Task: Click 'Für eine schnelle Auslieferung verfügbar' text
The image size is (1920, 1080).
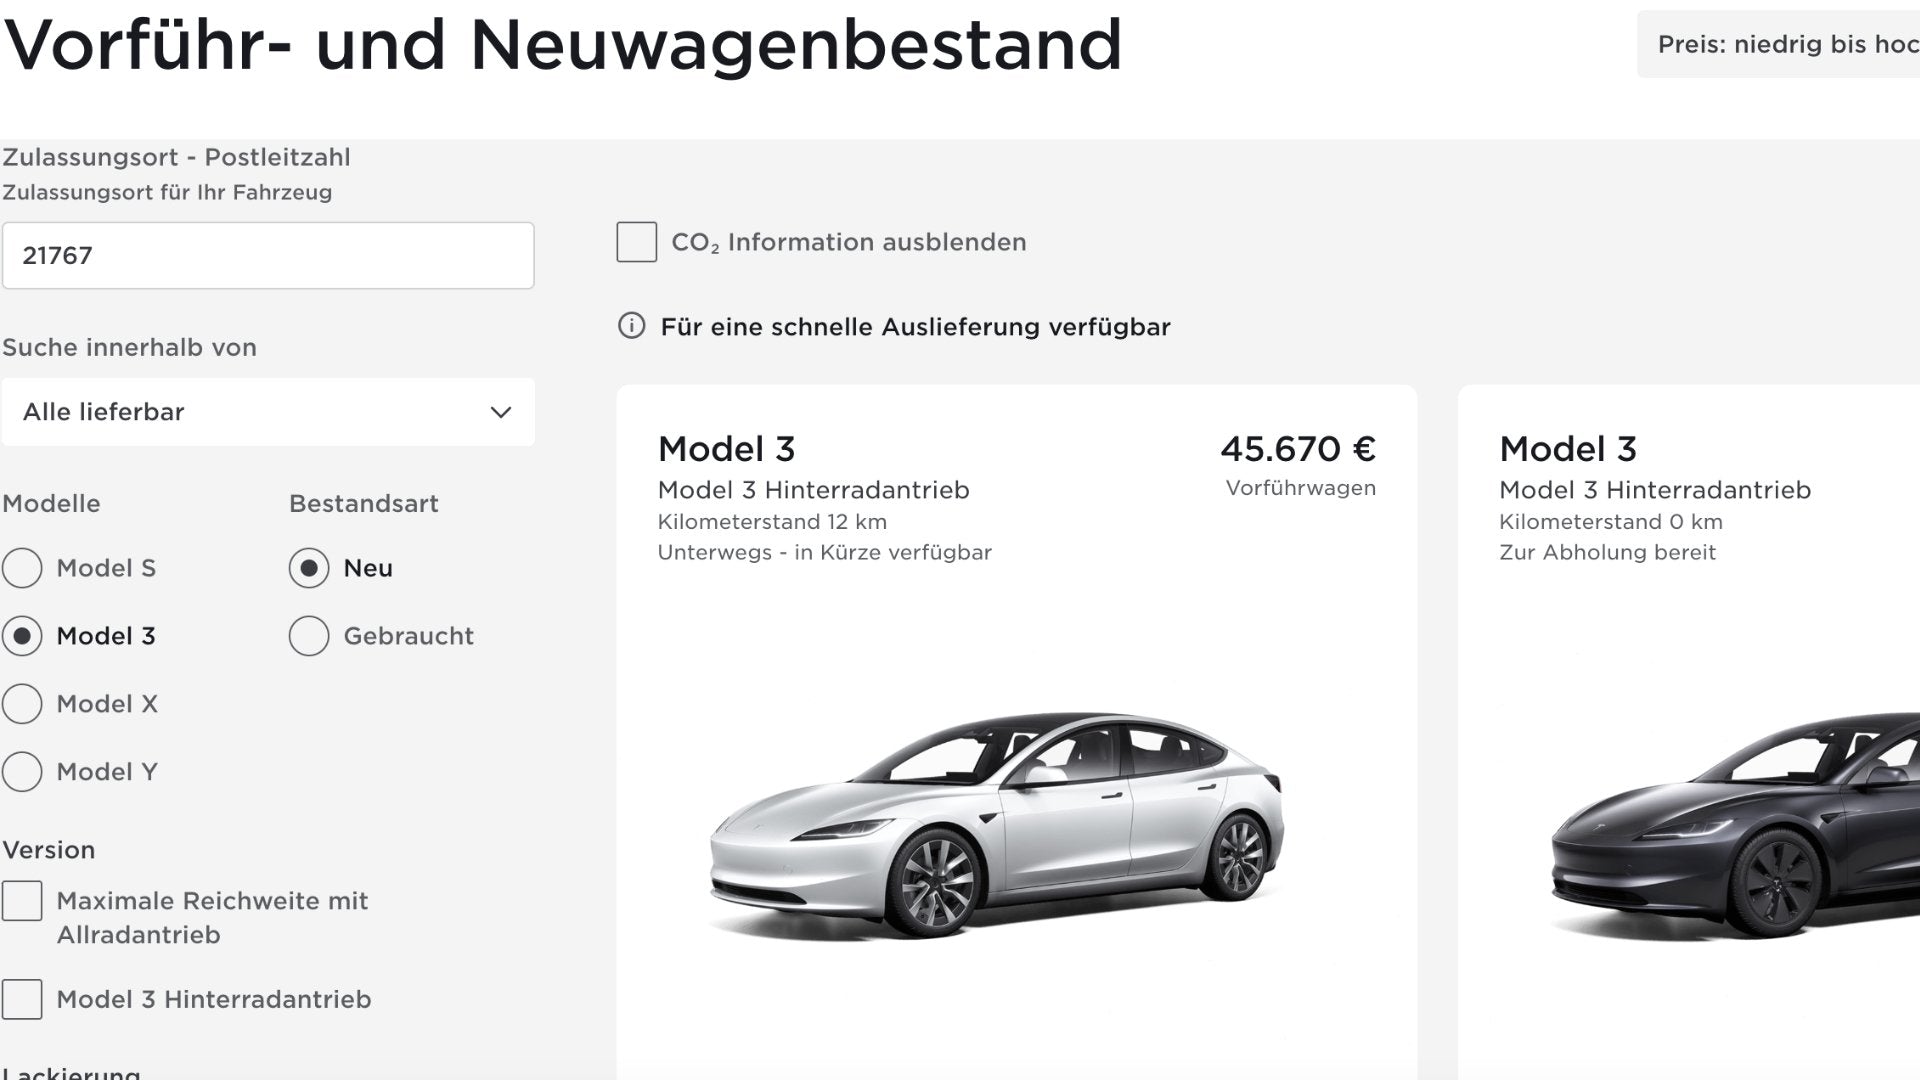Action: coord(915,327)
